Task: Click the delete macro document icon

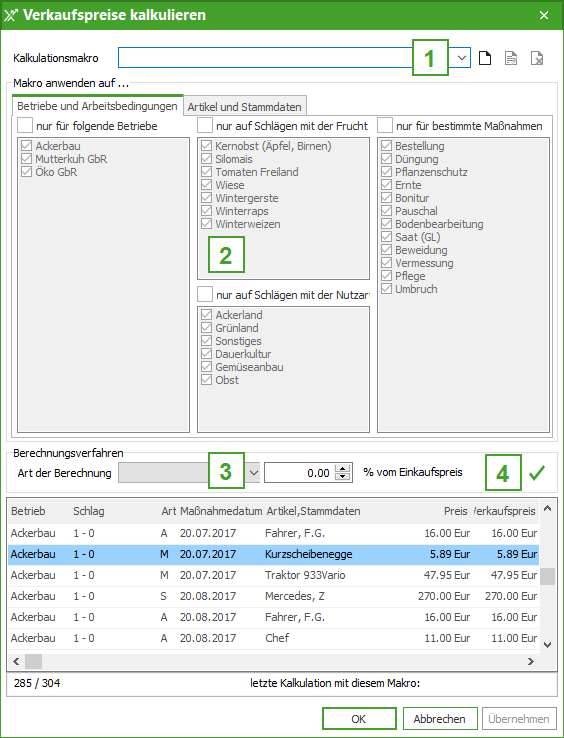Action: [x=537, y=58]
